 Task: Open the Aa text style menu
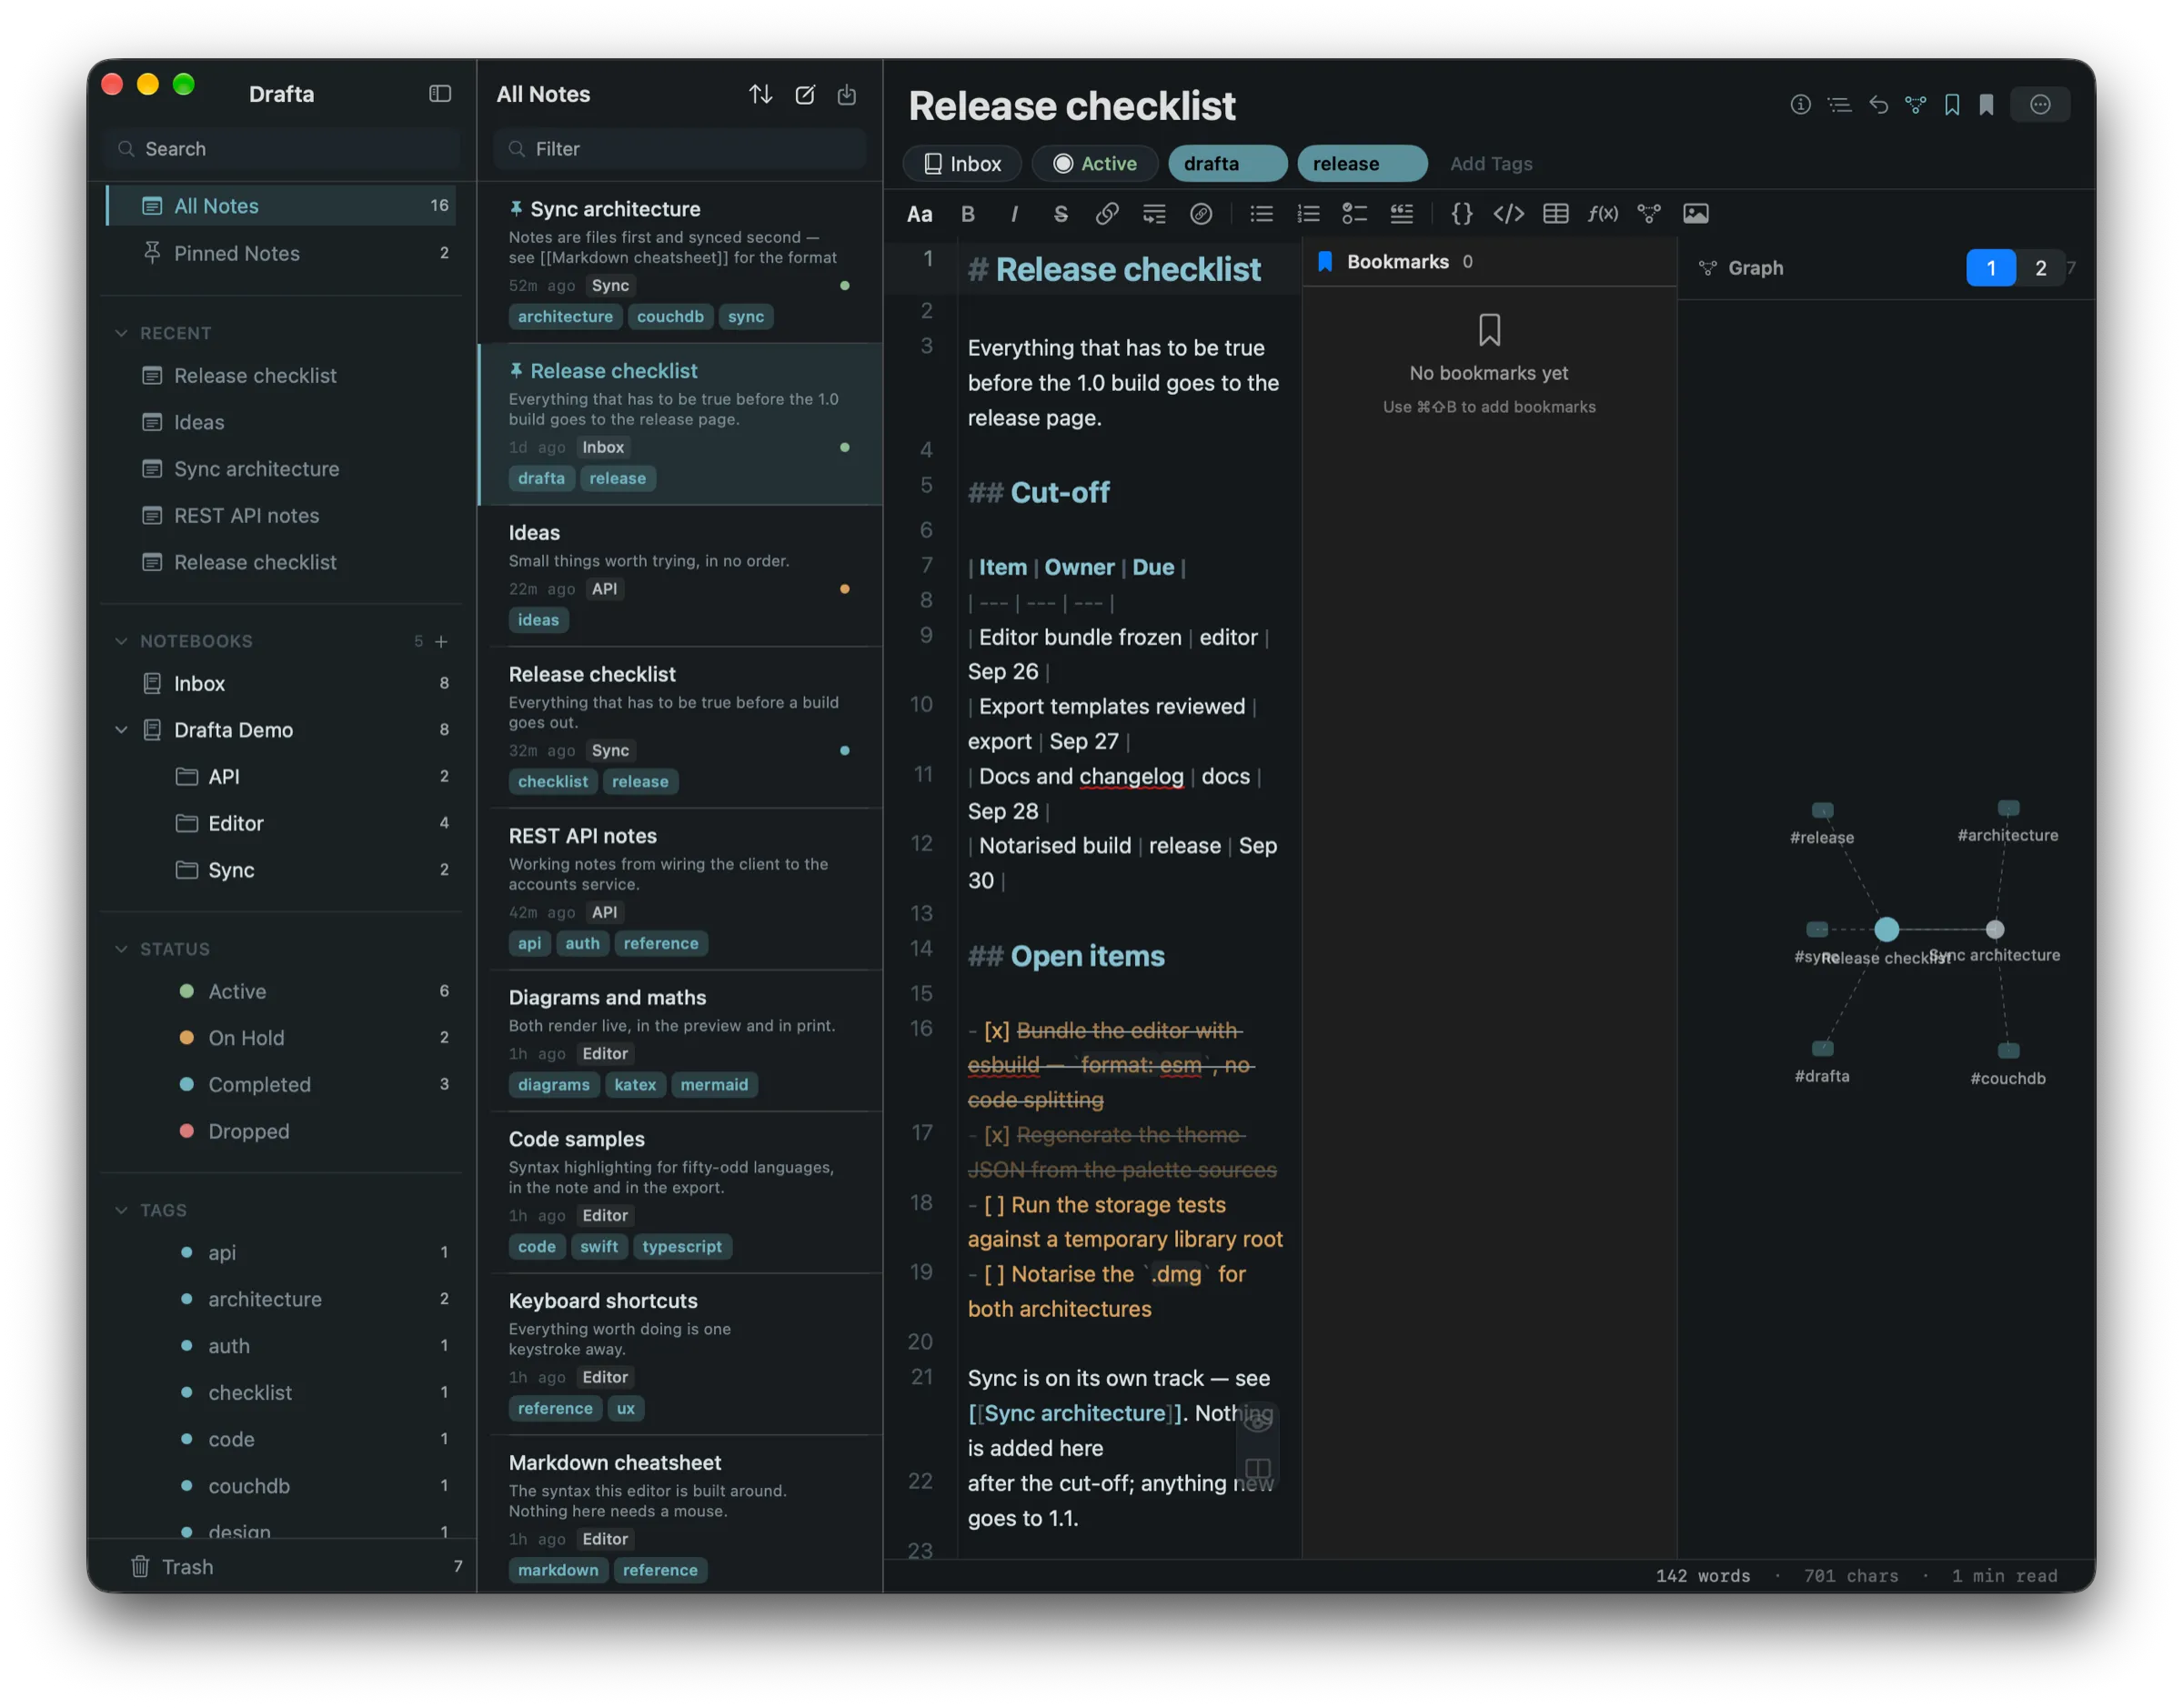(919, 214)
